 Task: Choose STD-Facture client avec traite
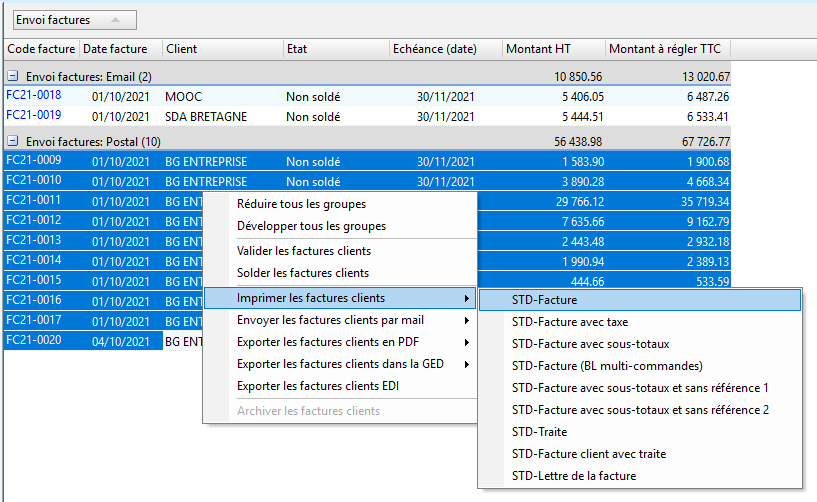tap(588, 454)
